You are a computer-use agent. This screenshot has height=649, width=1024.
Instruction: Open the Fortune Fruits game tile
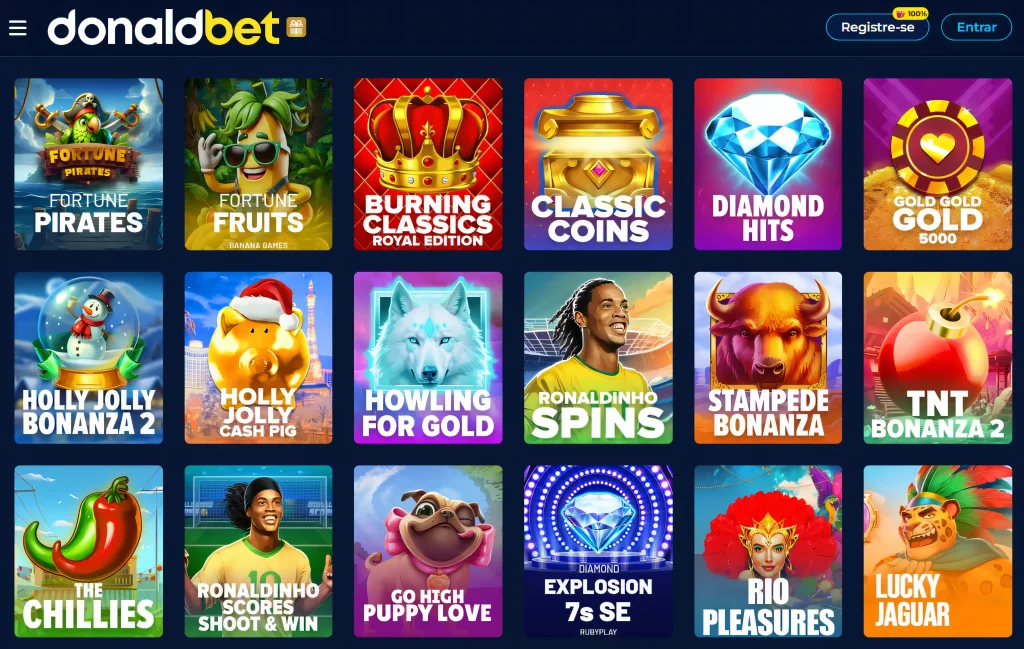click(x=259, y=164)
